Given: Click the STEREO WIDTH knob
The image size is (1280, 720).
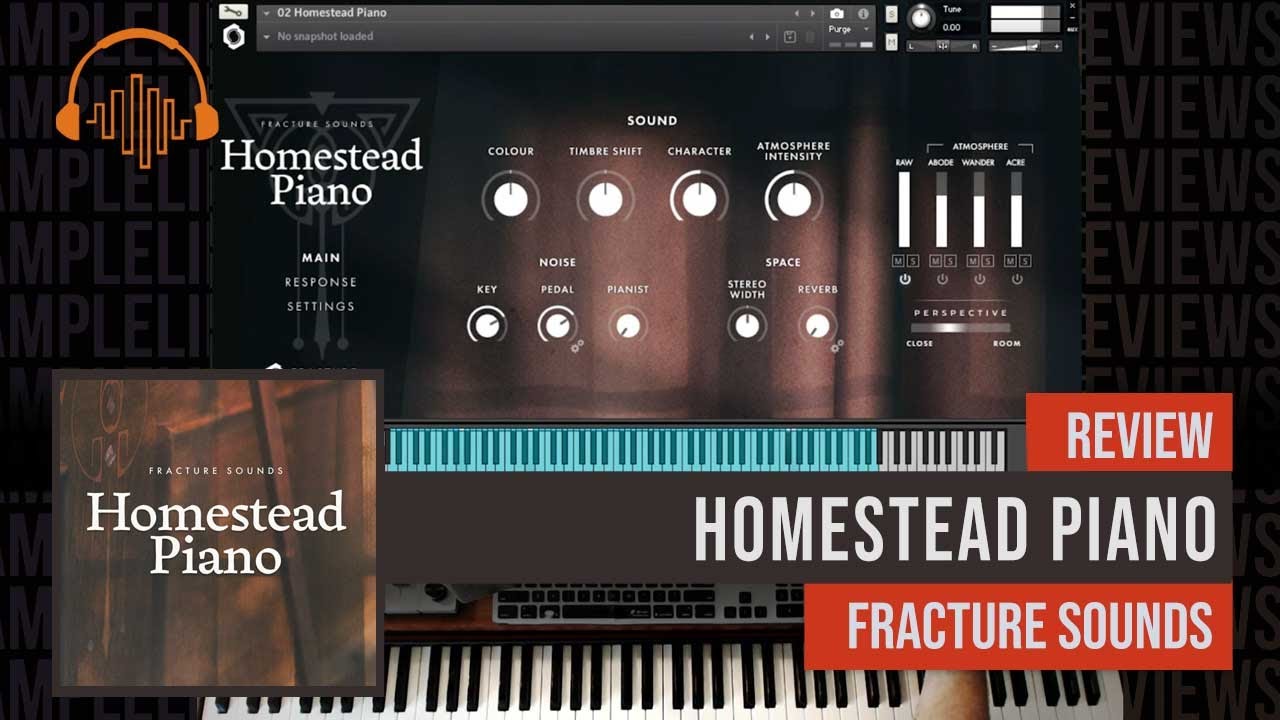Looking at the screenshot, I should (747, 325).
